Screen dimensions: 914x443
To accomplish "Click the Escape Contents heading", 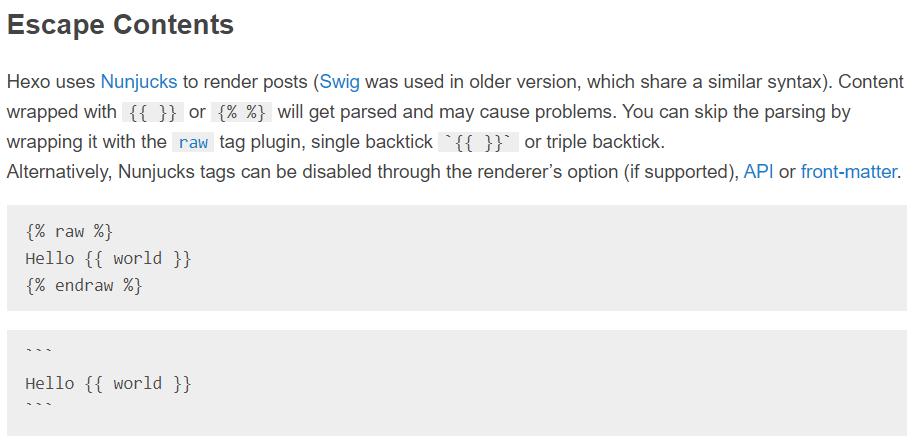I will pyautogui.click(x=120, y=25).
